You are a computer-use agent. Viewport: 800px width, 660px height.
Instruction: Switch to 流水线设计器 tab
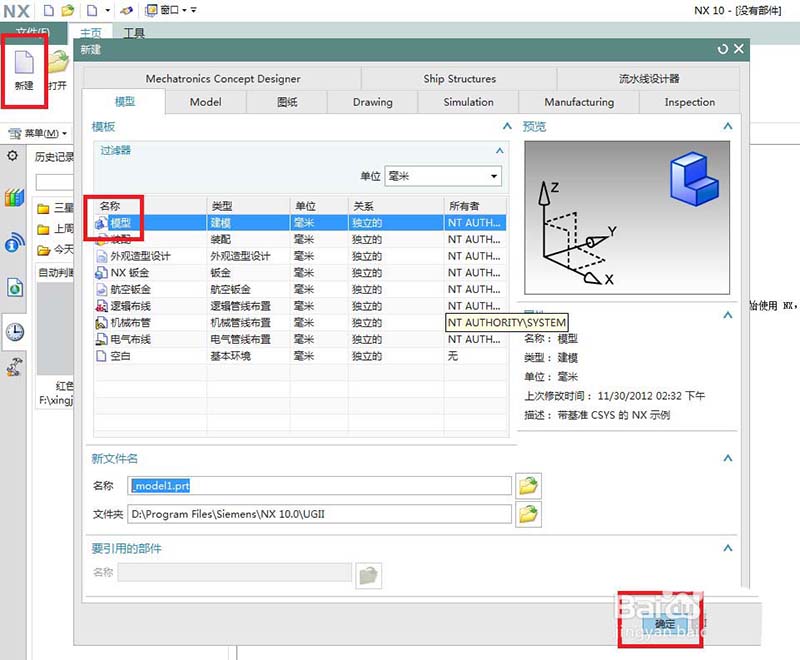pyautogui.click(x=648, y=79)
